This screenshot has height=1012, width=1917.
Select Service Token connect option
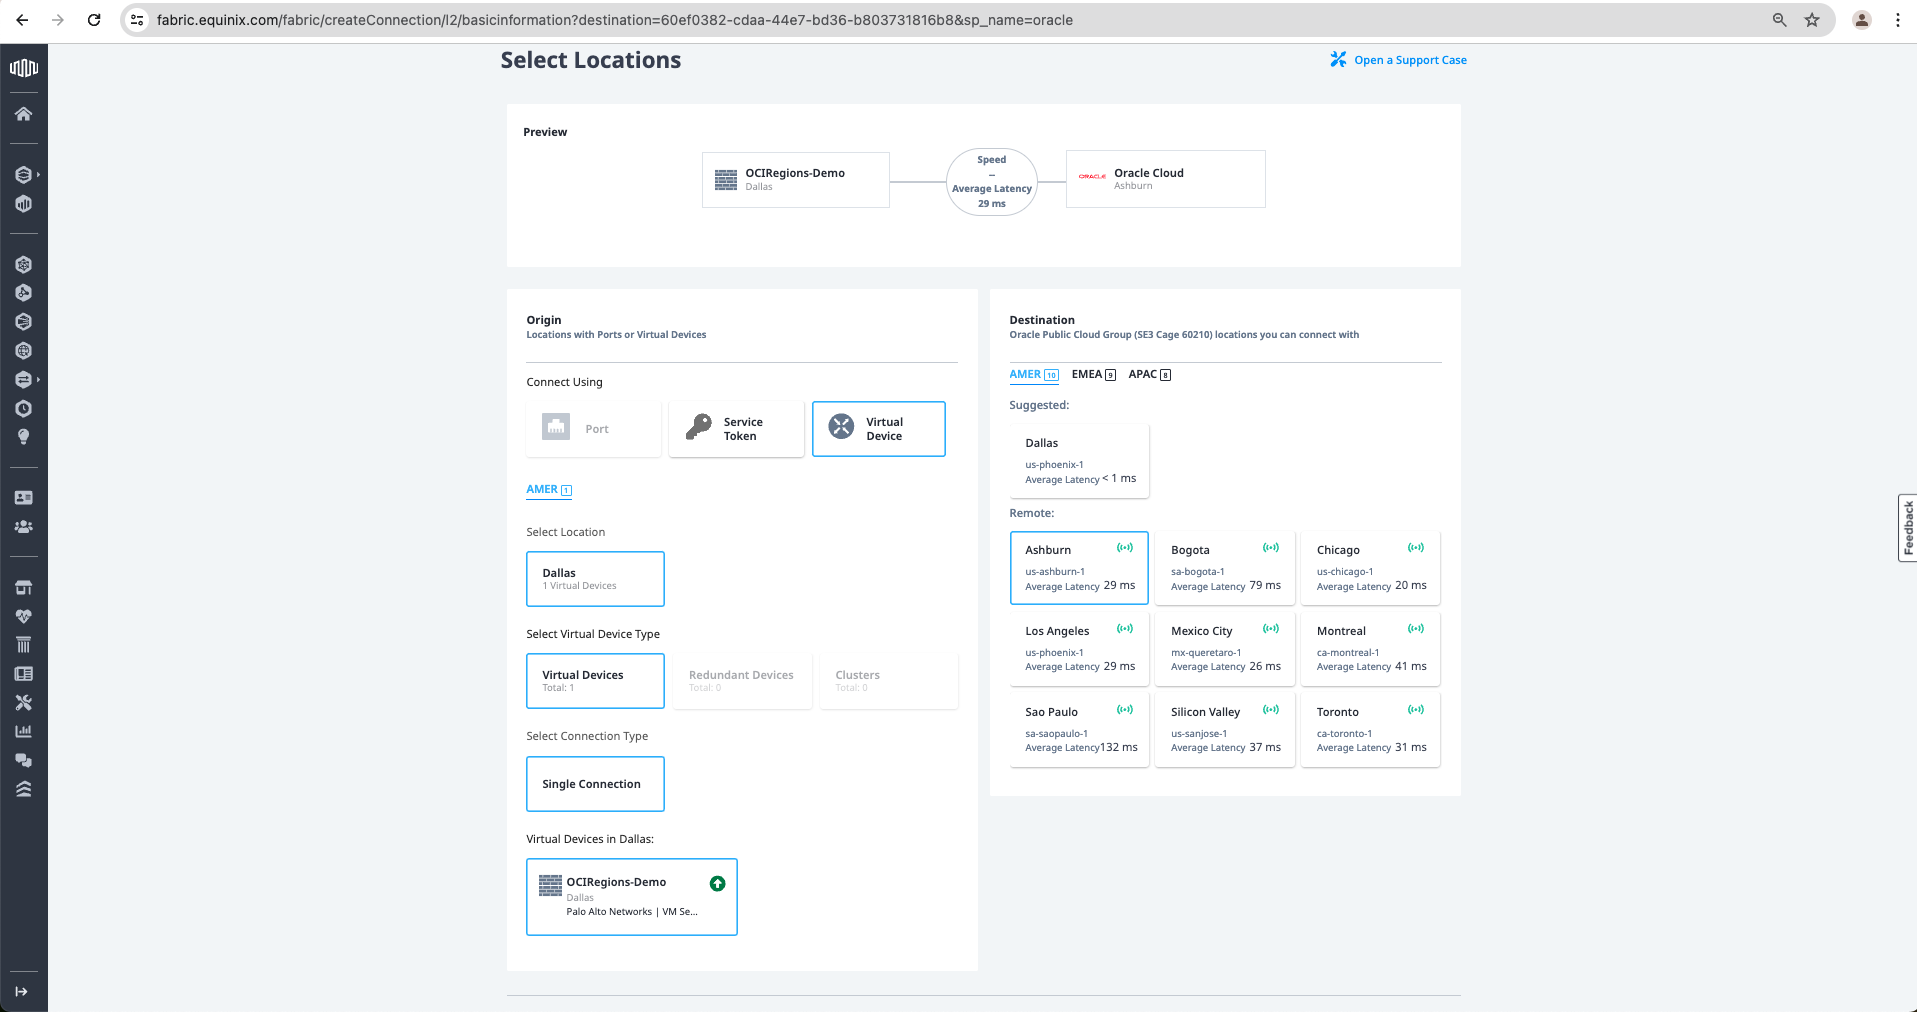pyautogui.click(x=736, y=429)
